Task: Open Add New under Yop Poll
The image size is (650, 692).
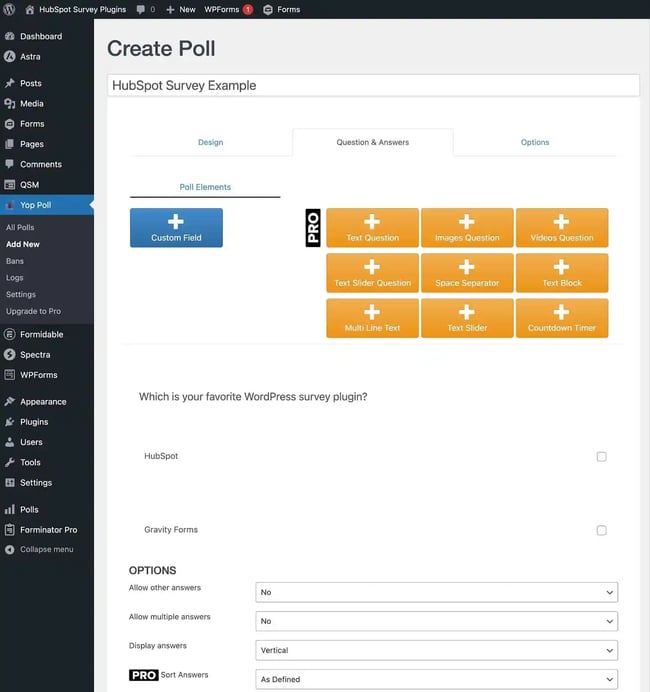Action: pyautogui.click(x=23, y=244)
